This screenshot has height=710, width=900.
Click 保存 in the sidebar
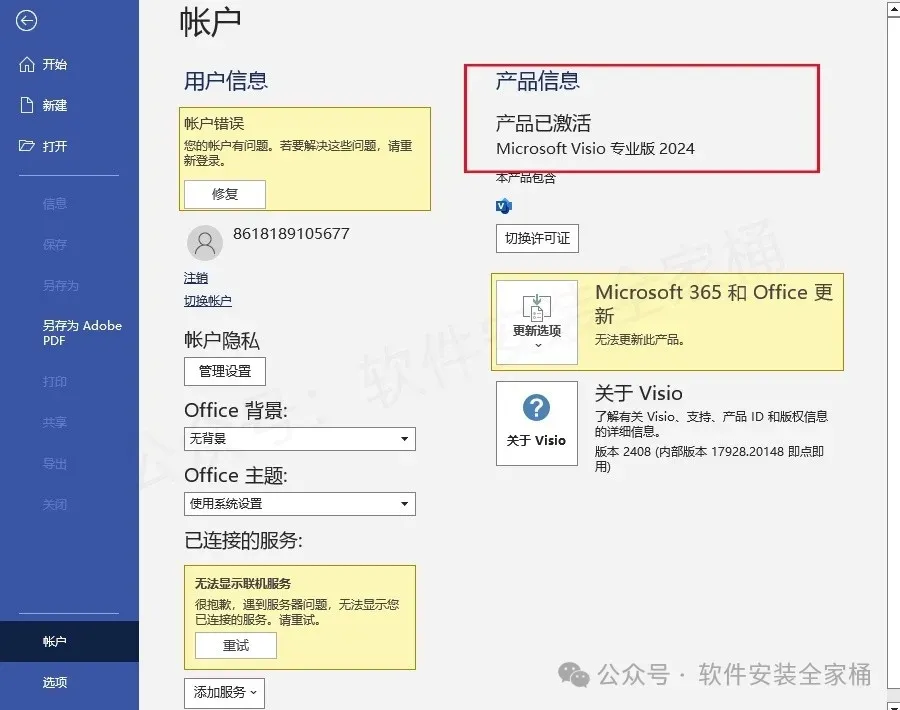(x=55, y=245)
